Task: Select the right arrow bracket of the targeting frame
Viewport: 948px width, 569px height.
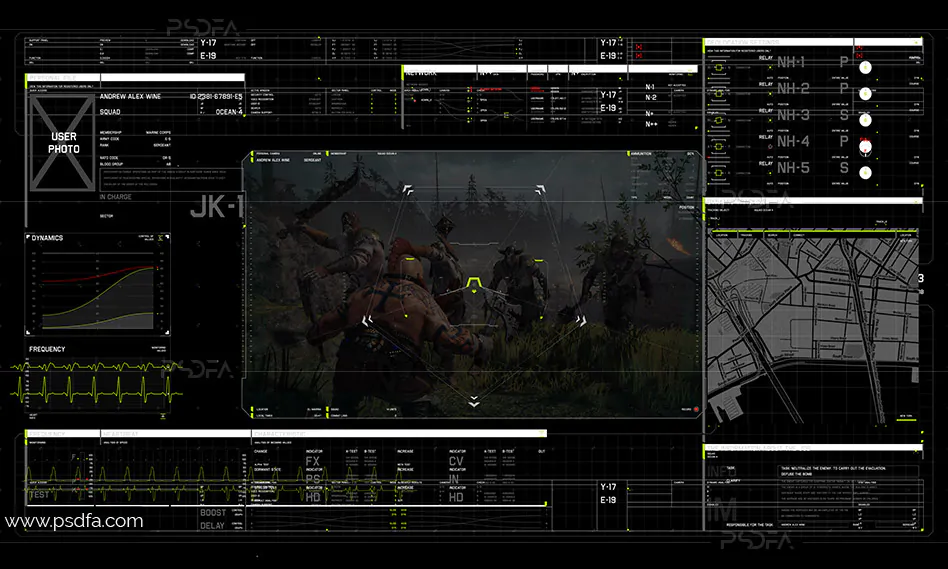Action: 581,320
